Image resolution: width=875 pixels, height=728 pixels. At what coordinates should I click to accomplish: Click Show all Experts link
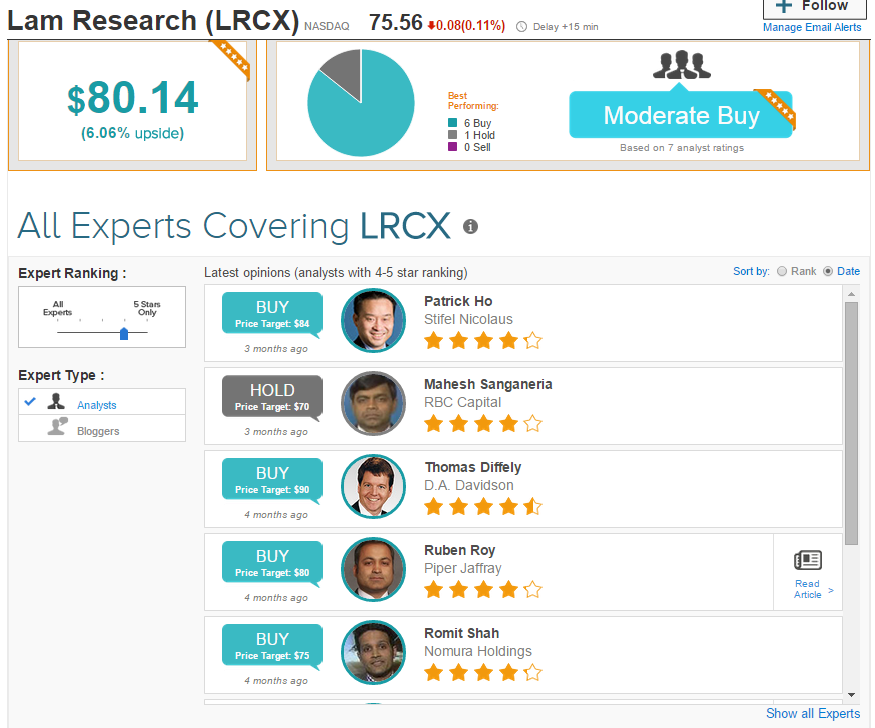pyautogui.click(x=813, y=713)
